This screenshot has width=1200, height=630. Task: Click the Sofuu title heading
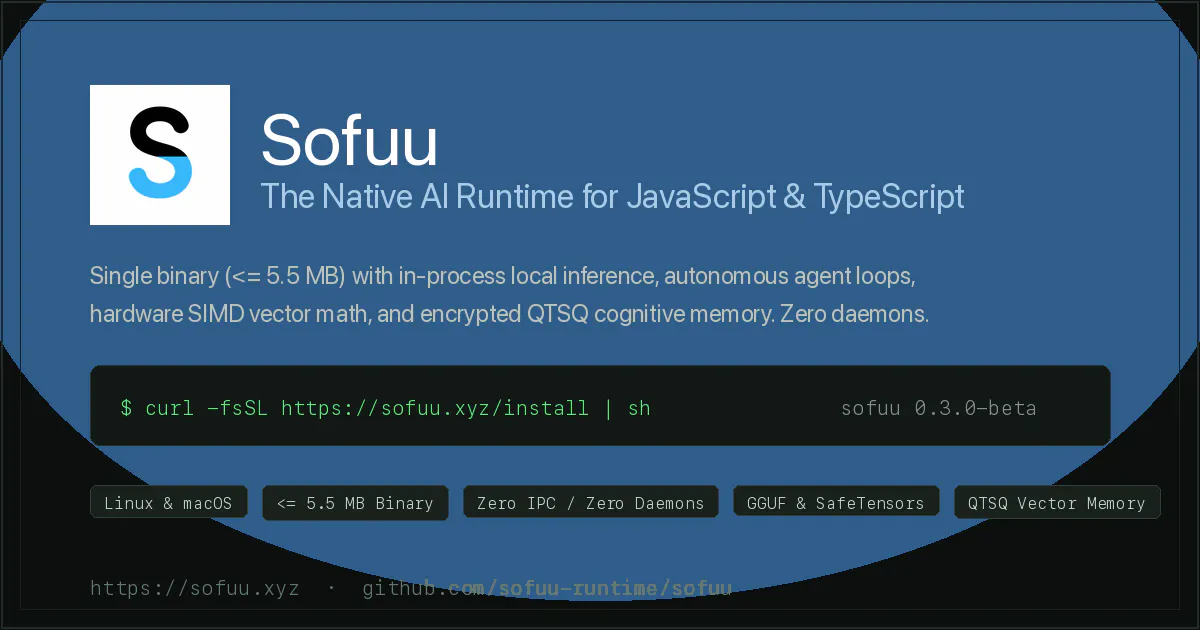[x=349, y=140]
